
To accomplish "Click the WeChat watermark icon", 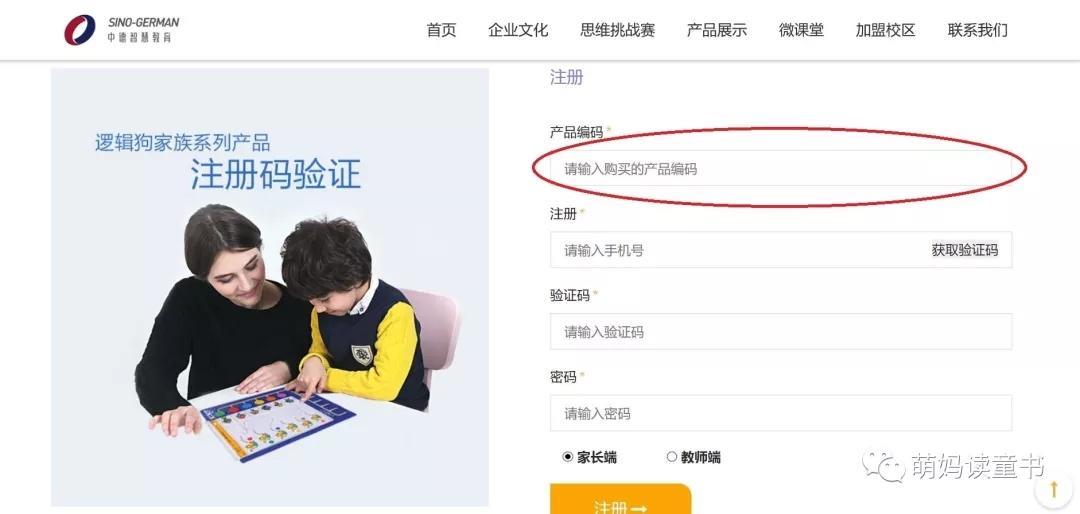I will tap(883, 466).
